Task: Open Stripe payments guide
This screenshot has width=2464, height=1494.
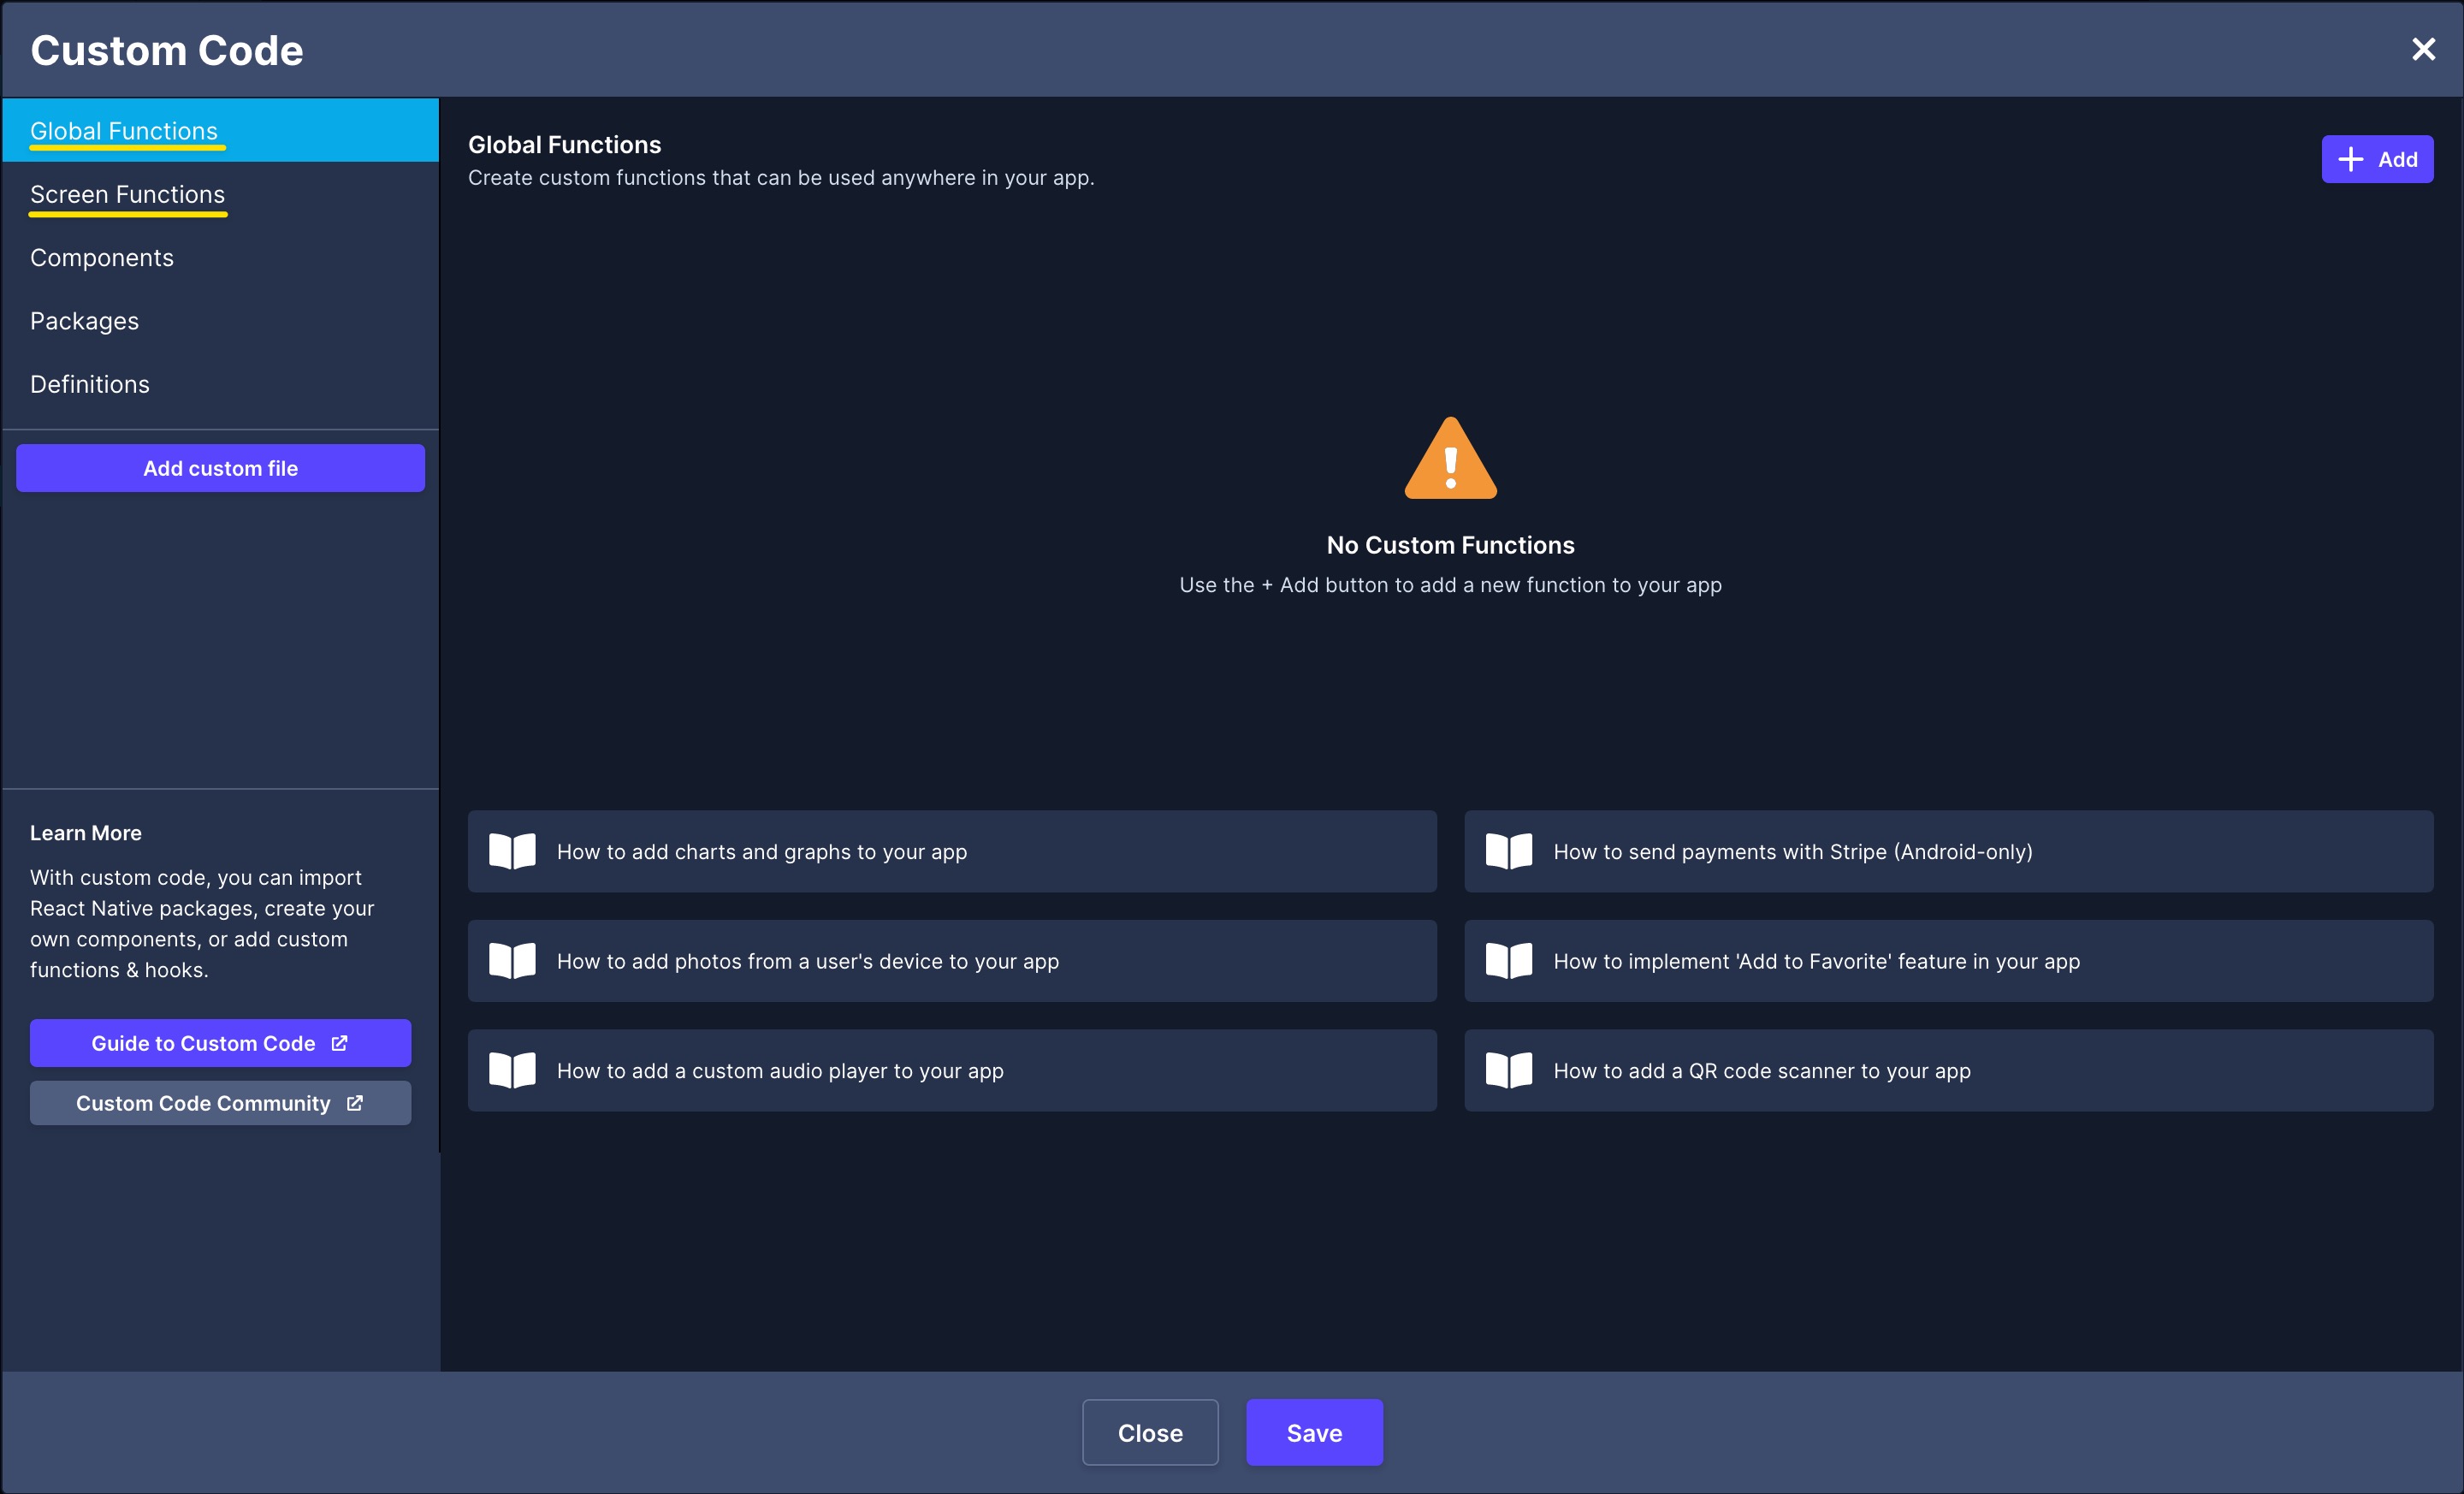Action: point(1948,851)
